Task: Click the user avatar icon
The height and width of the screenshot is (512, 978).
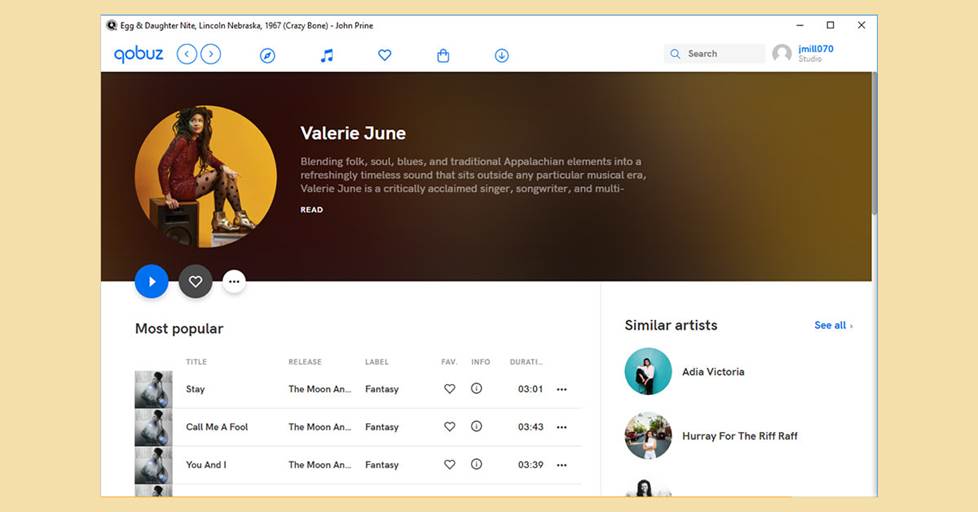Action: click(782, 54)
